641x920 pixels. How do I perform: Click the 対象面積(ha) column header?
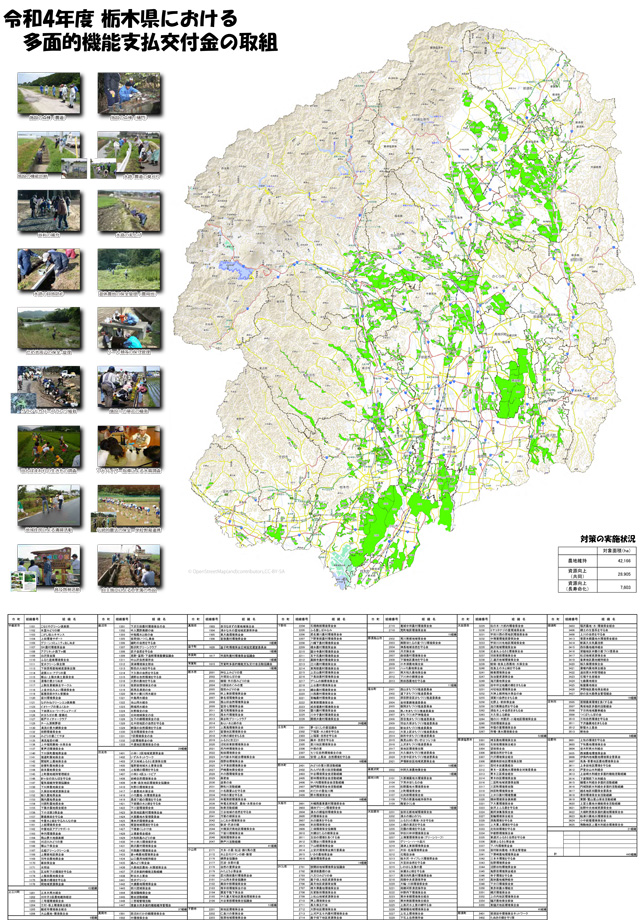616,550
